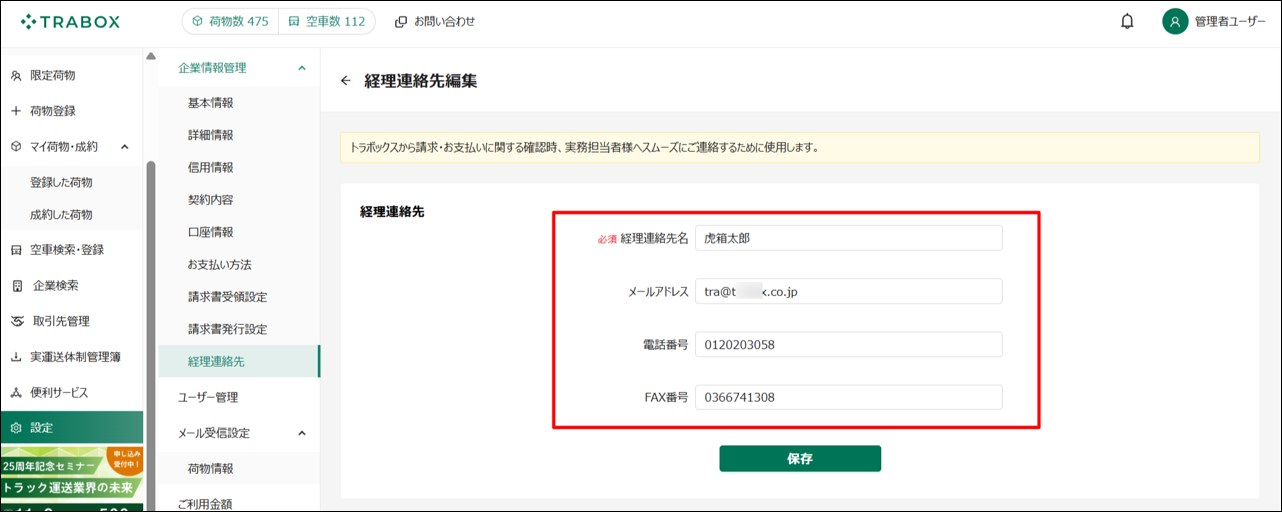
Task: Collapse the メール受信設定 chevron
Action: point(301,433)
